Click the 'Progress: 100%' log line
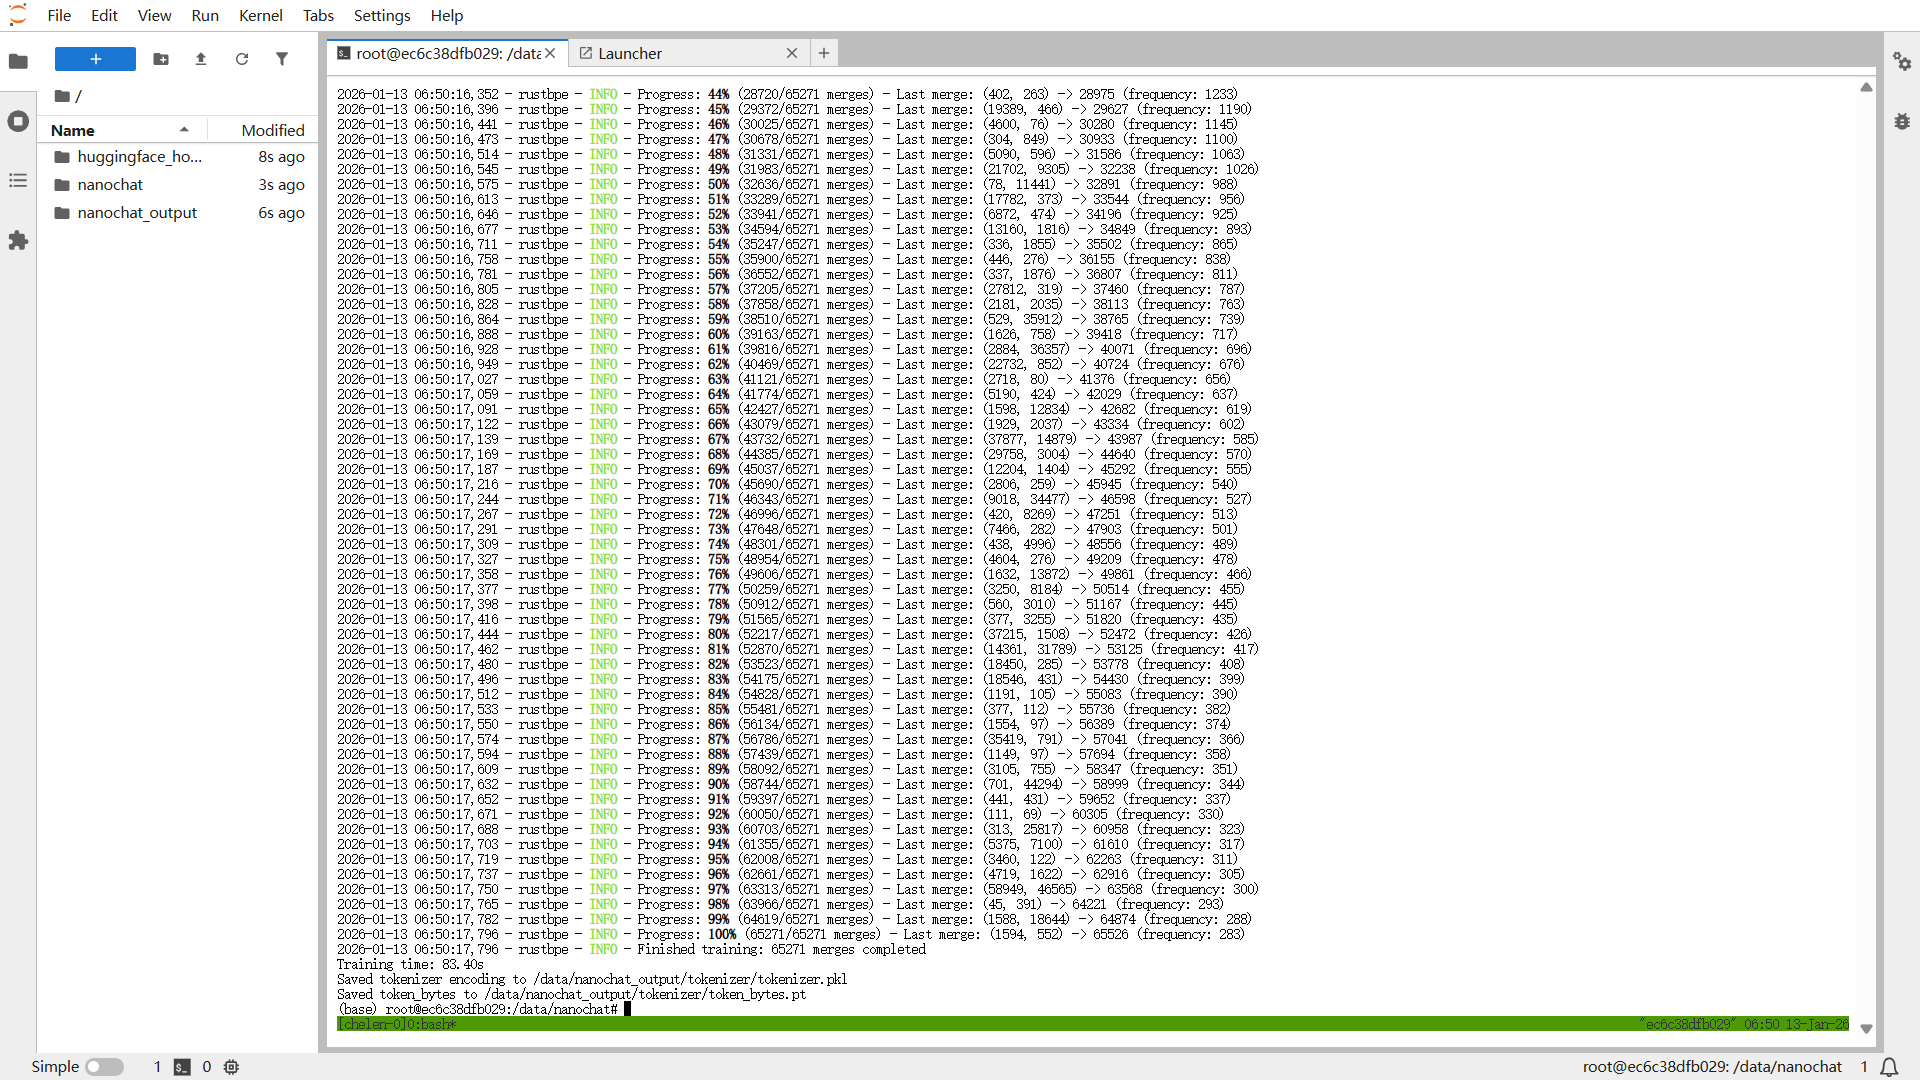This screenshot has height=1080, width=1920. click(791, 935)
